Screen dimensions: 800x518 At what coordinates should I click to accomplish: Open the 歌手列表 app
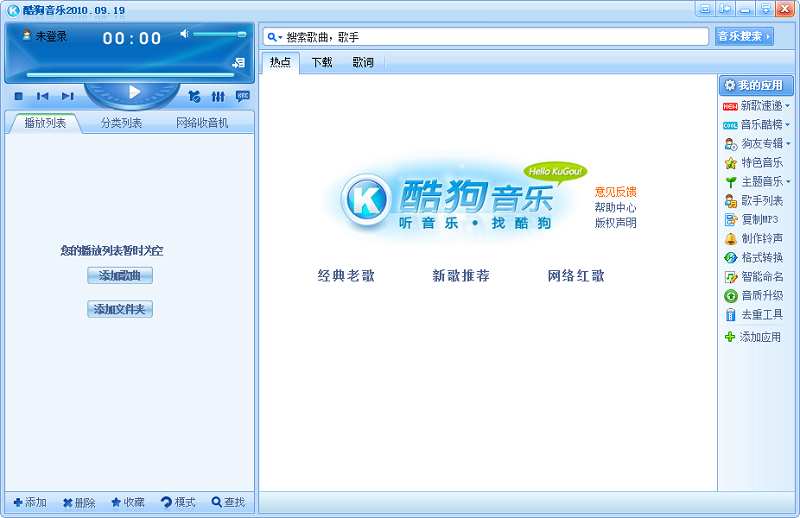(754, 201)
